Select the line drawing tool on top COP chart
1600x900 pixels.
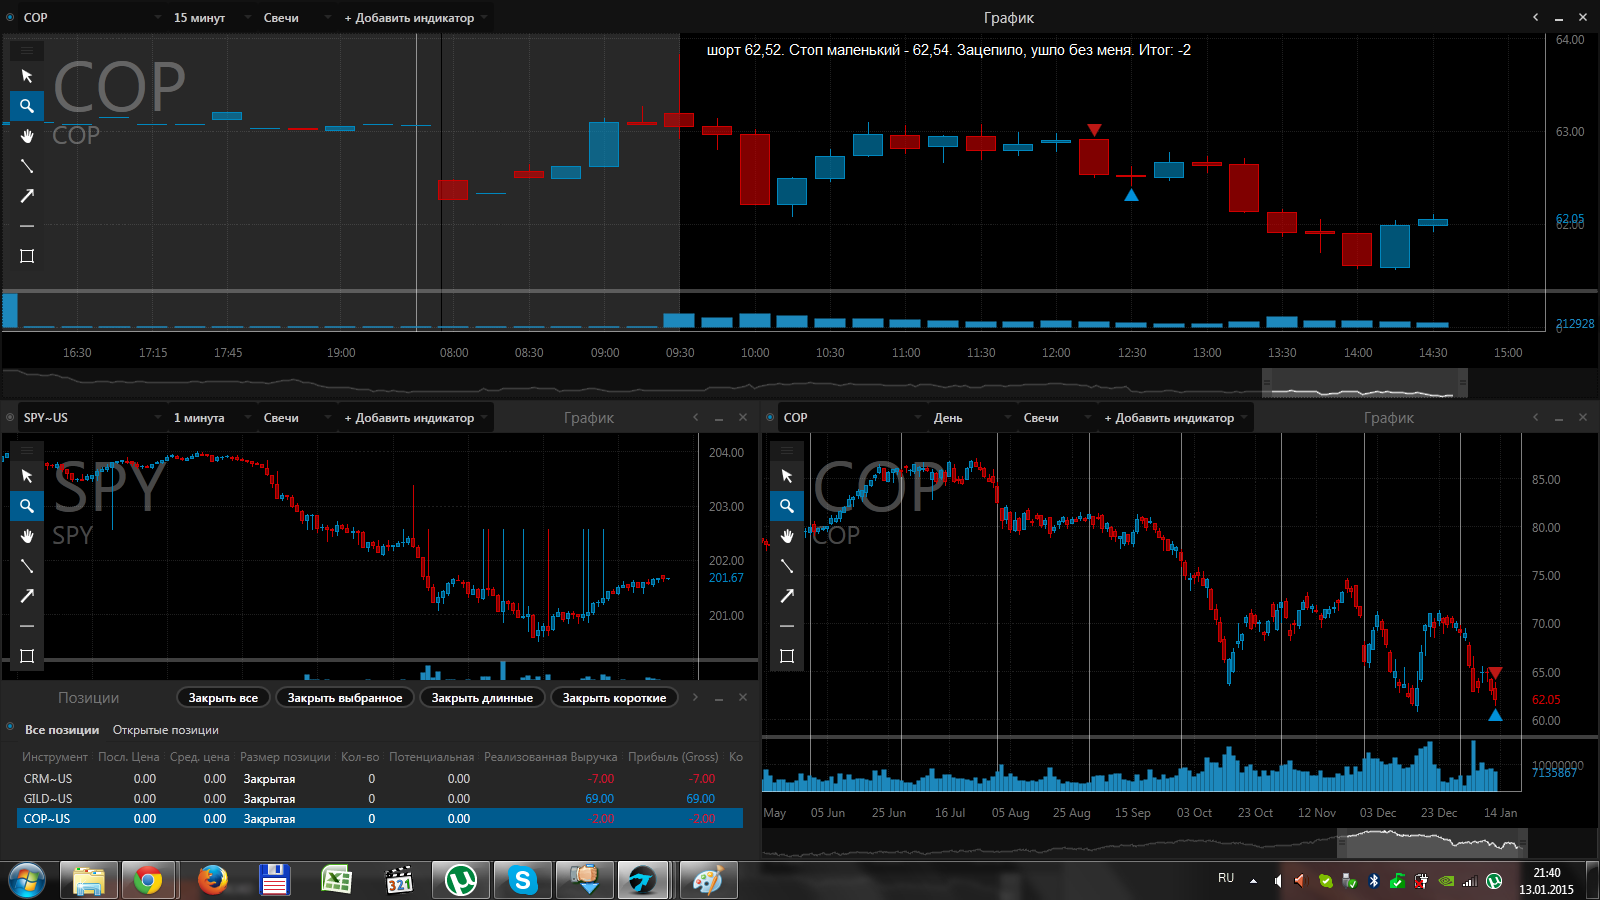[27, 166]
